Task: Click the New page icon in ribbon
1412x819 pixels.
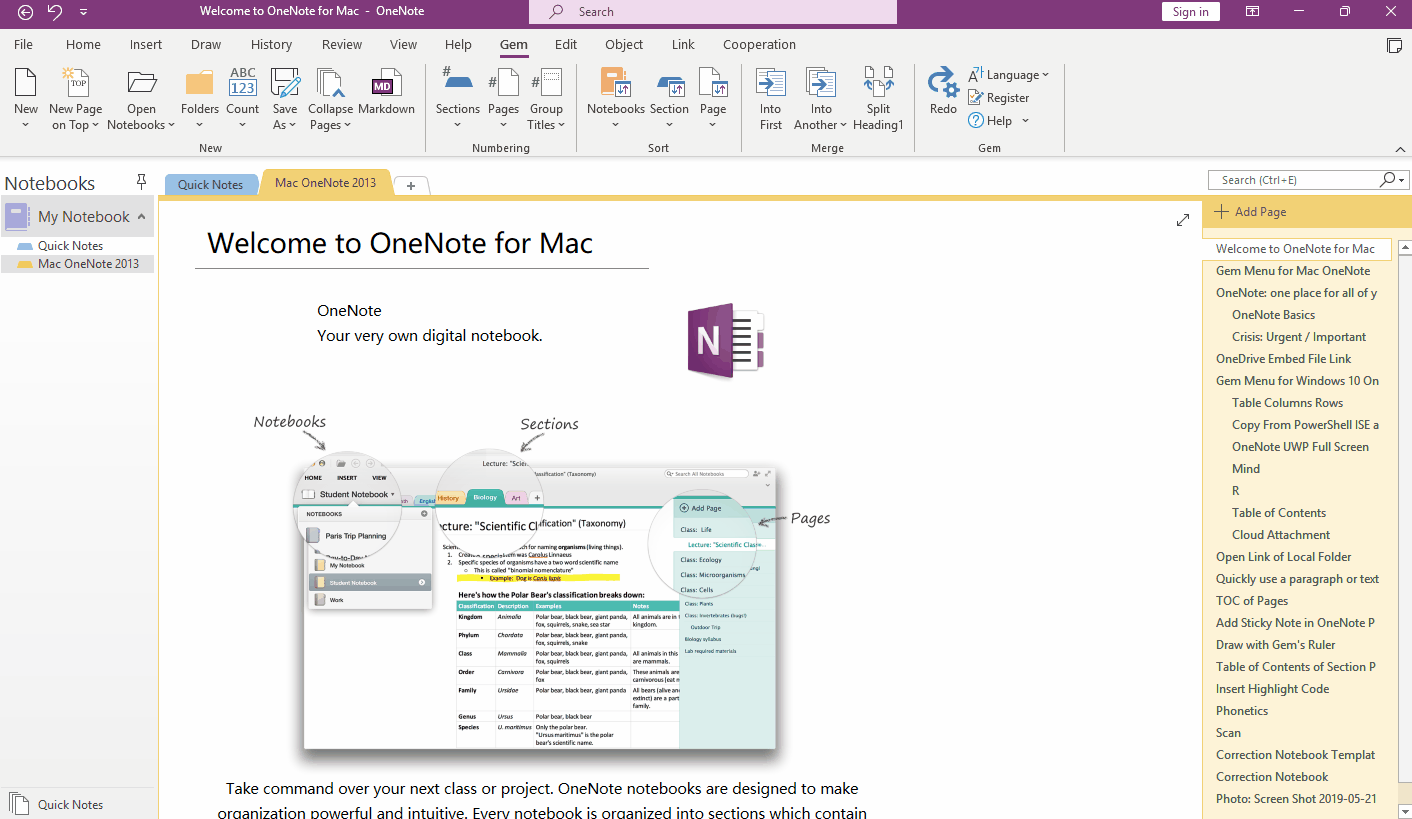Action: [26, 83]
